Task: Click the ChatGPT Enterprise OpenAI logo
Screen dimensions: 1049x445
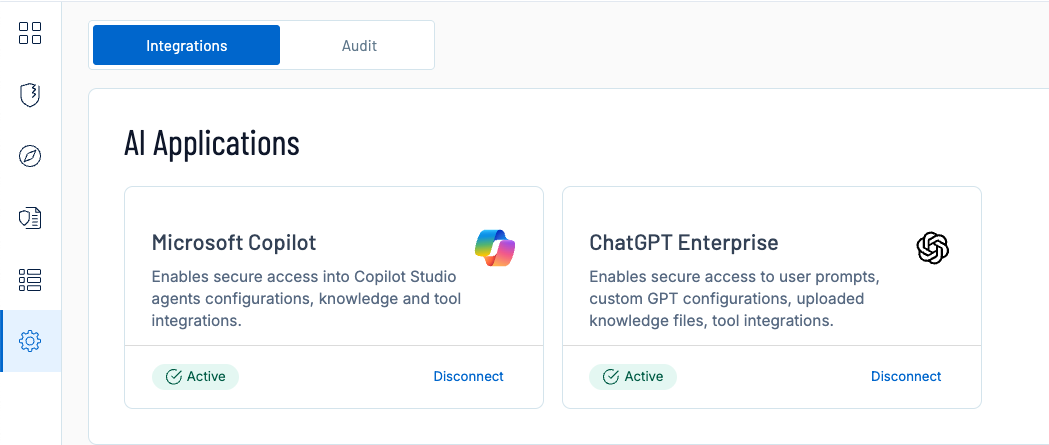Action: pyautogui.click(x=932, y=248)
